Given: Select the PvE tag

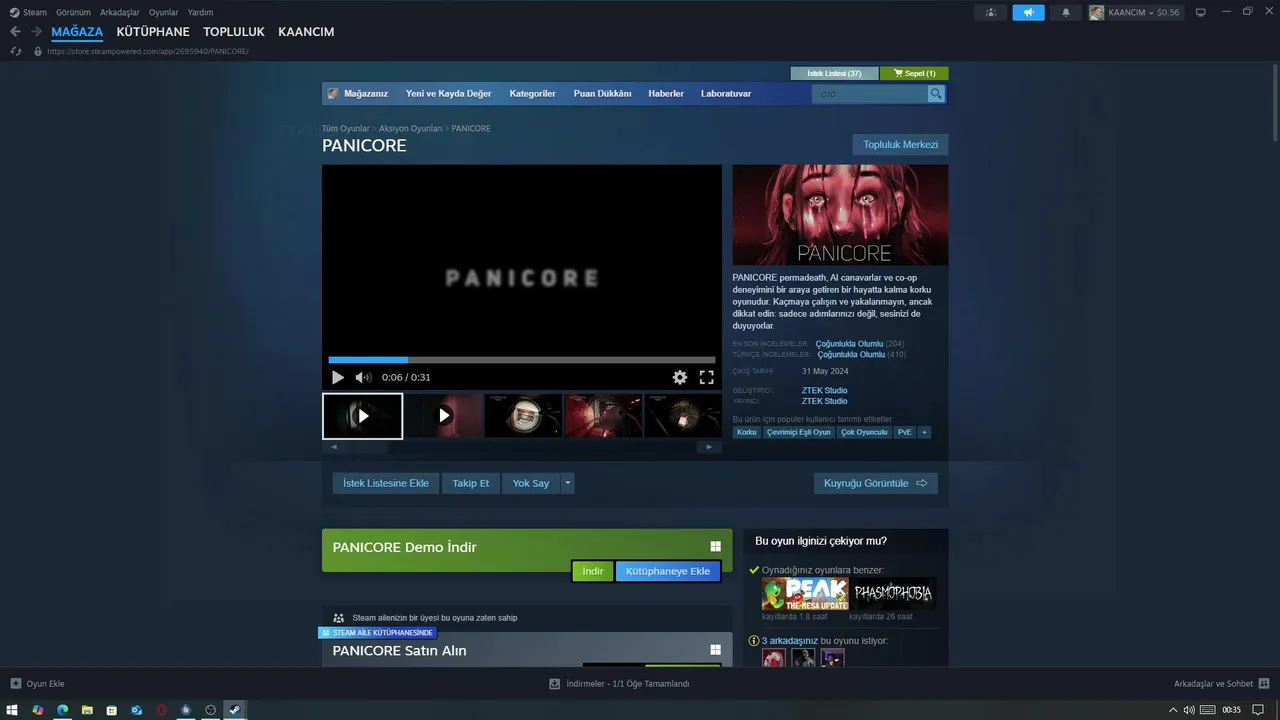Looking at the screenshot, I should [904, 433].
